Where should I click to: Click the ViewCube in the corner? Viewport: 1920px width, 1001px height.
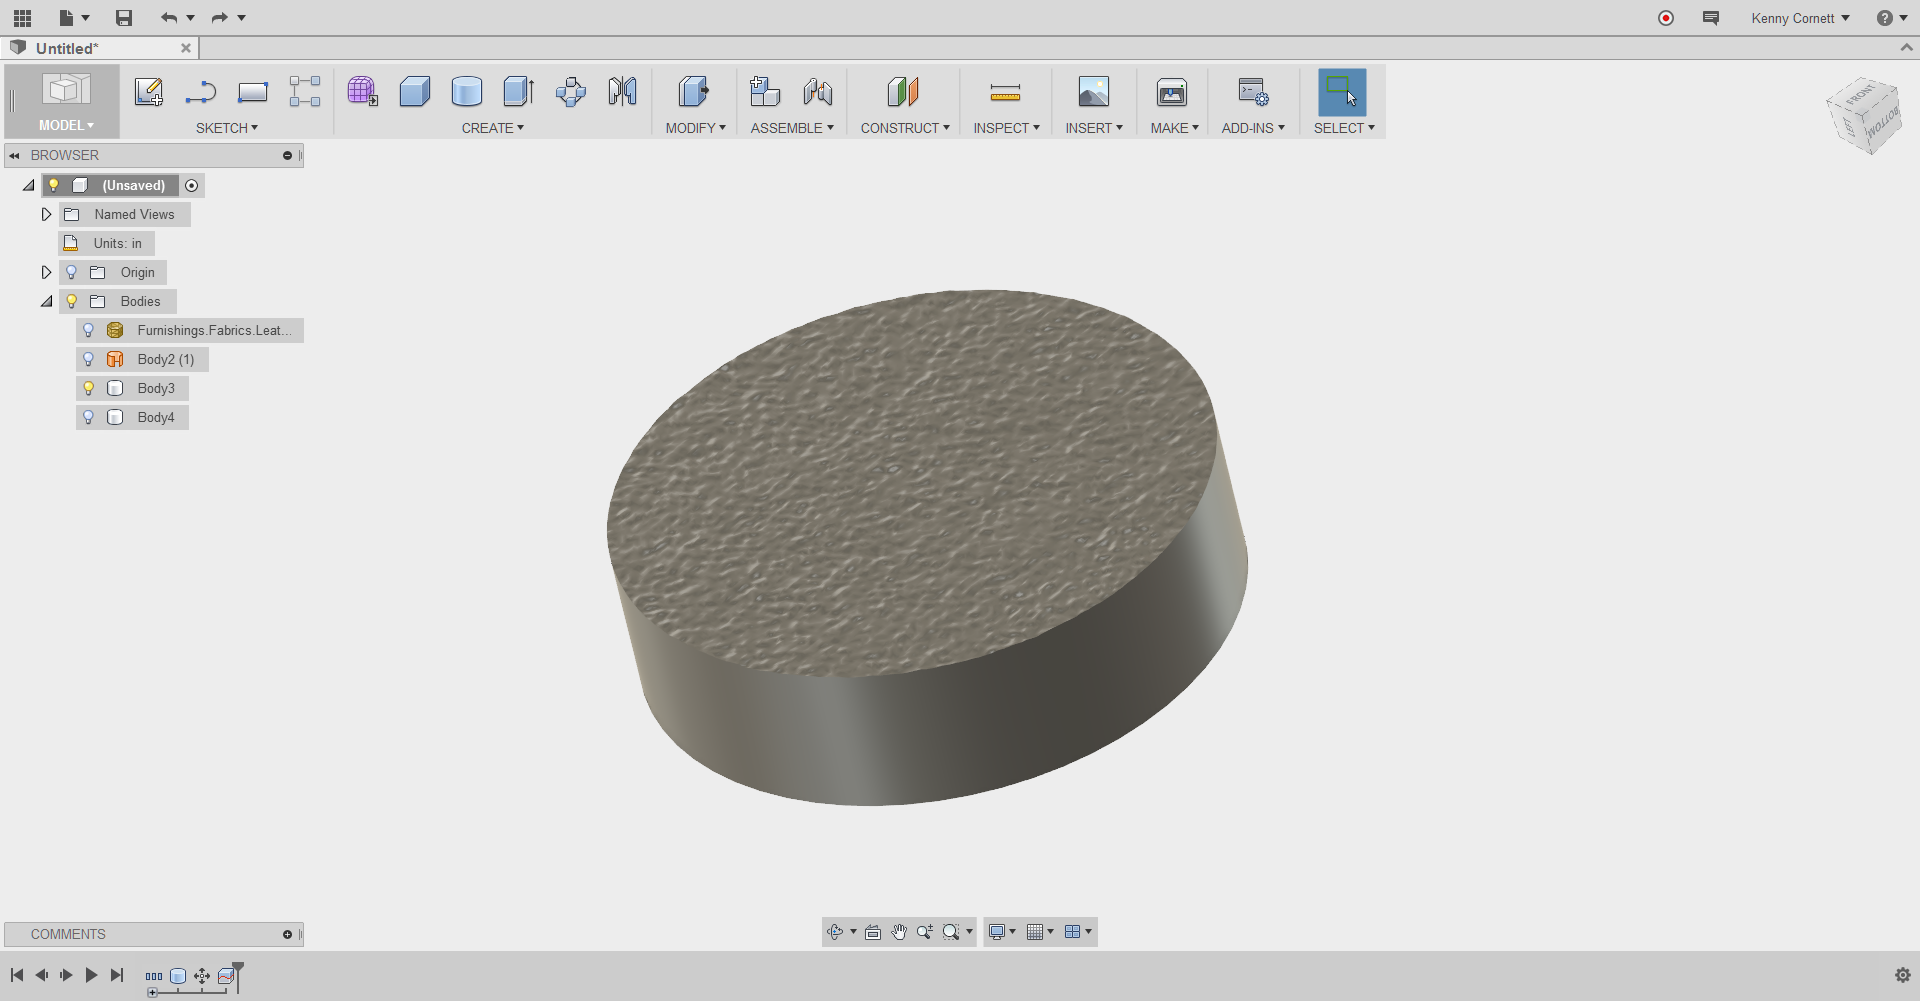point(1864,115)
